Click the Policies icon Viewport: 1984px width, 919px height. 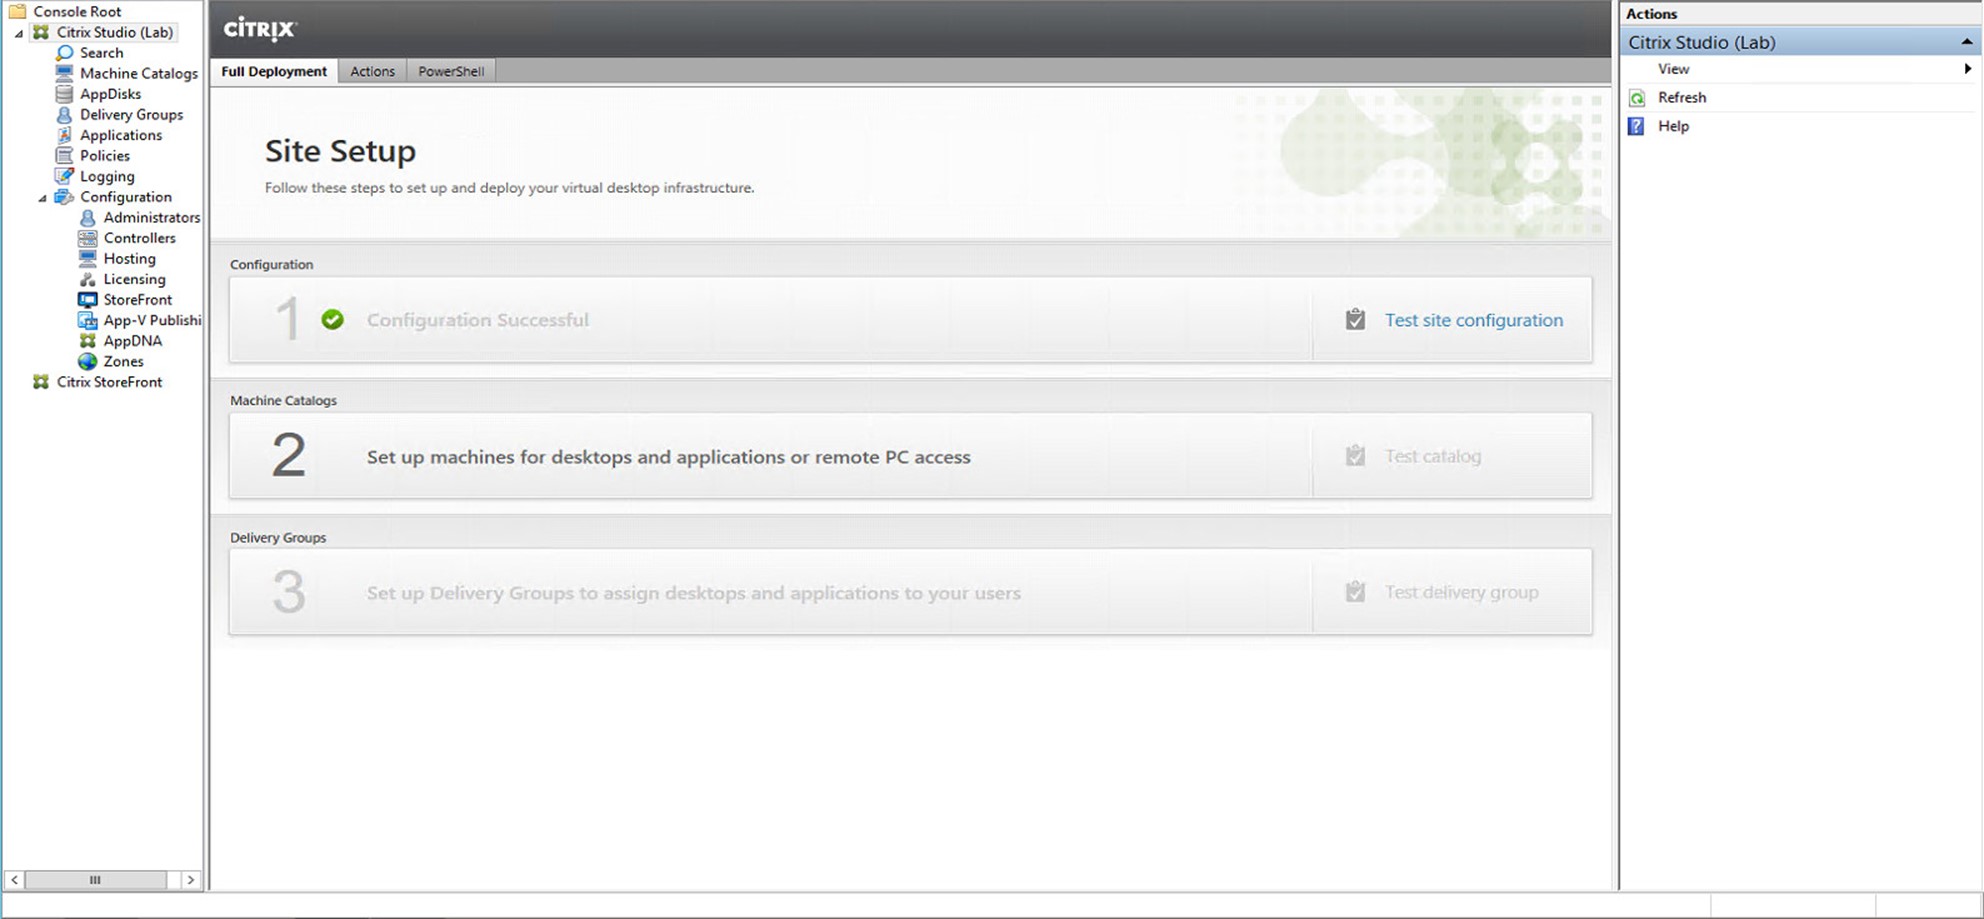(65, 156)
